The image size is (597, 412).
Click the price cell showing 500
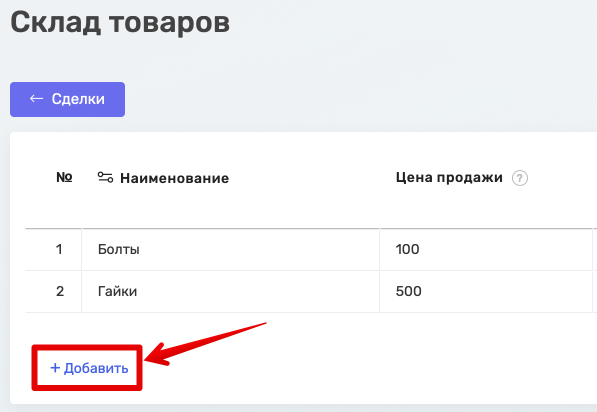486,291
